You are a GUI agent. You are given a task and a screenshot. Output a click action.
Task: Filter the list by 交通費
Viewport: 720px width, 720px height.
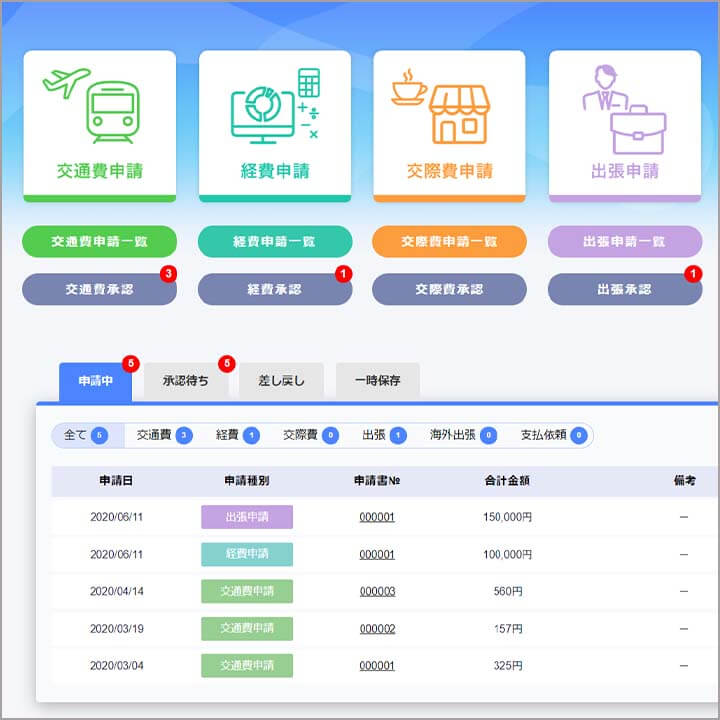[163, 435]
